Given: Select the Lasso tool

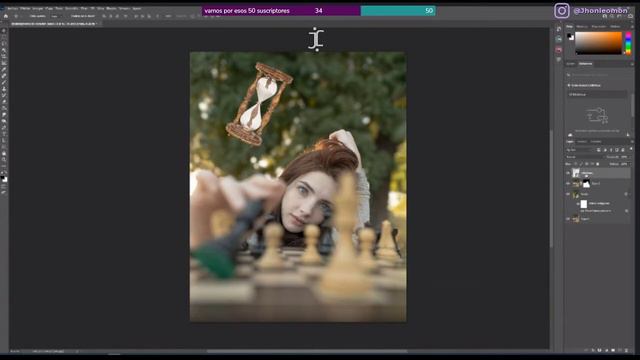Looking at the screenshot, I should coord(4,44).
